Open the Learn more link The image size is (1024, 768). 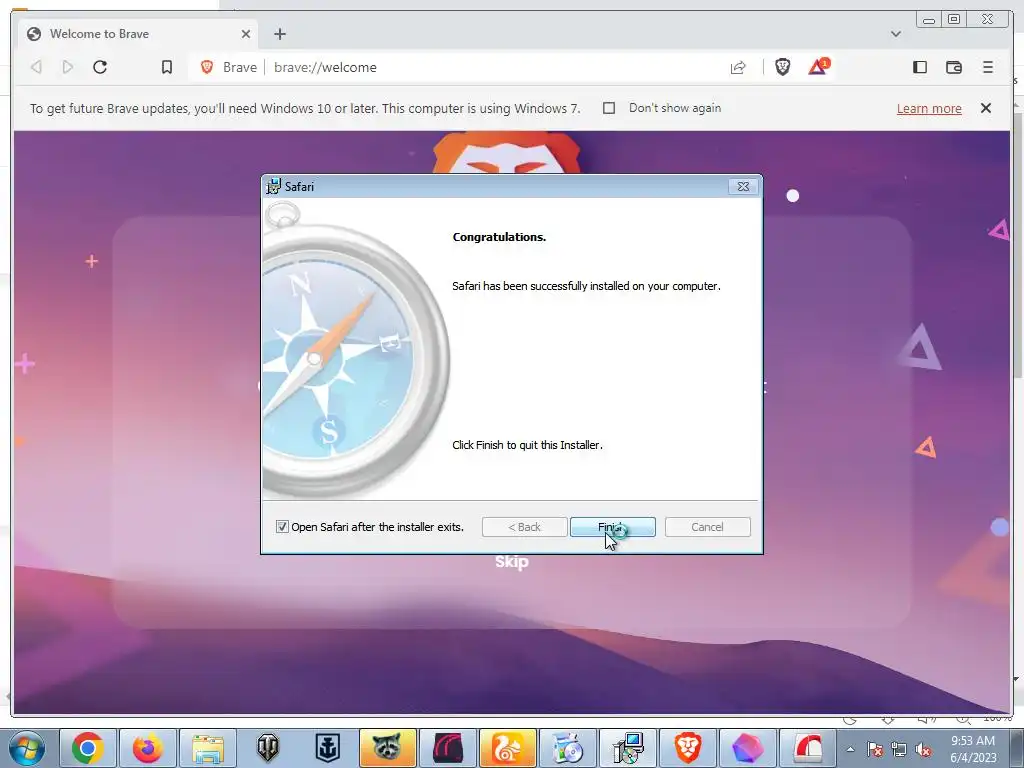pyautogui.click(x=929, y=108)
